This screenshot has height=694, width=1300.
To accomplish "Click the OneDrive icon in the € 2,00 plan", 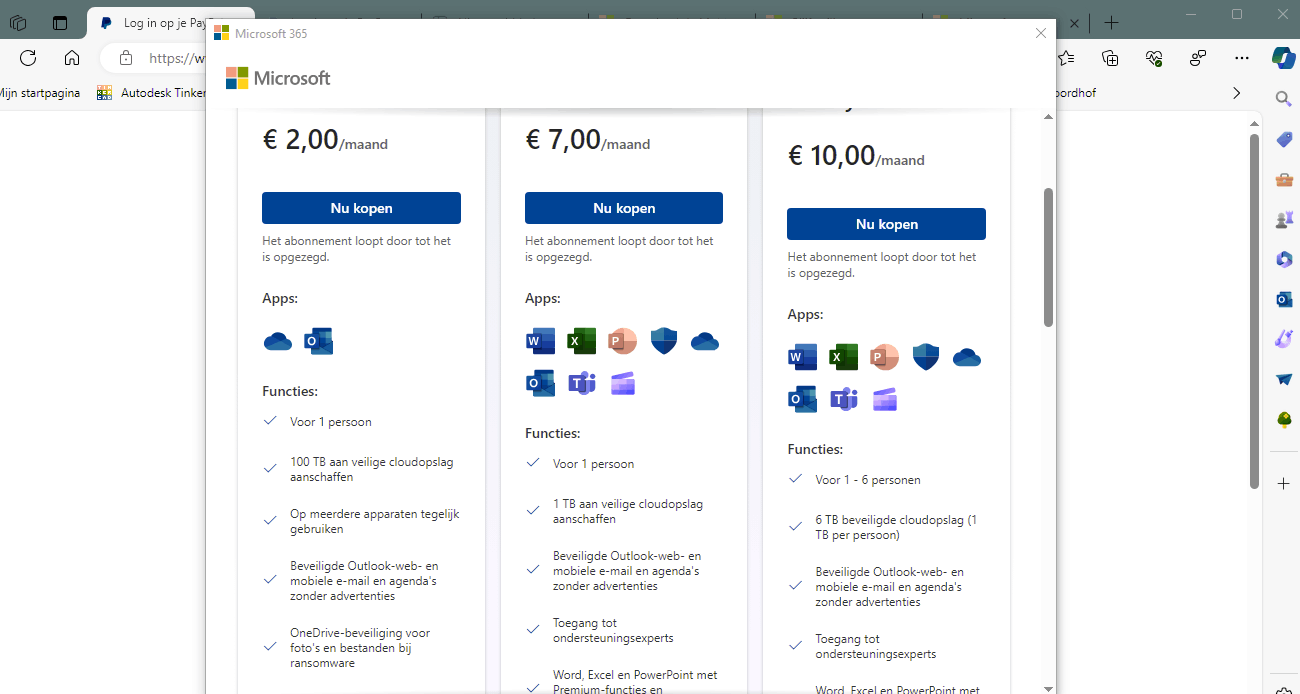I will tap(278, 342).
